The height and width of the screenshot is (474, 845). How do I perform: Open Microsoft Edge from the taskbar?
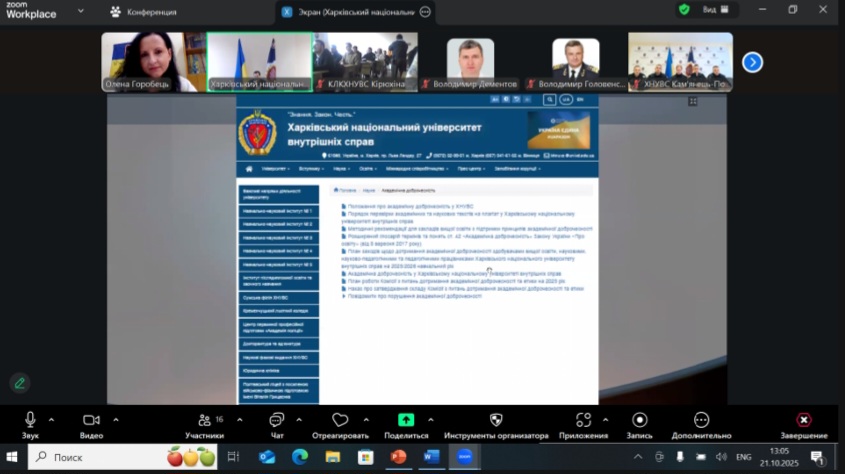[x=300, y=457]
